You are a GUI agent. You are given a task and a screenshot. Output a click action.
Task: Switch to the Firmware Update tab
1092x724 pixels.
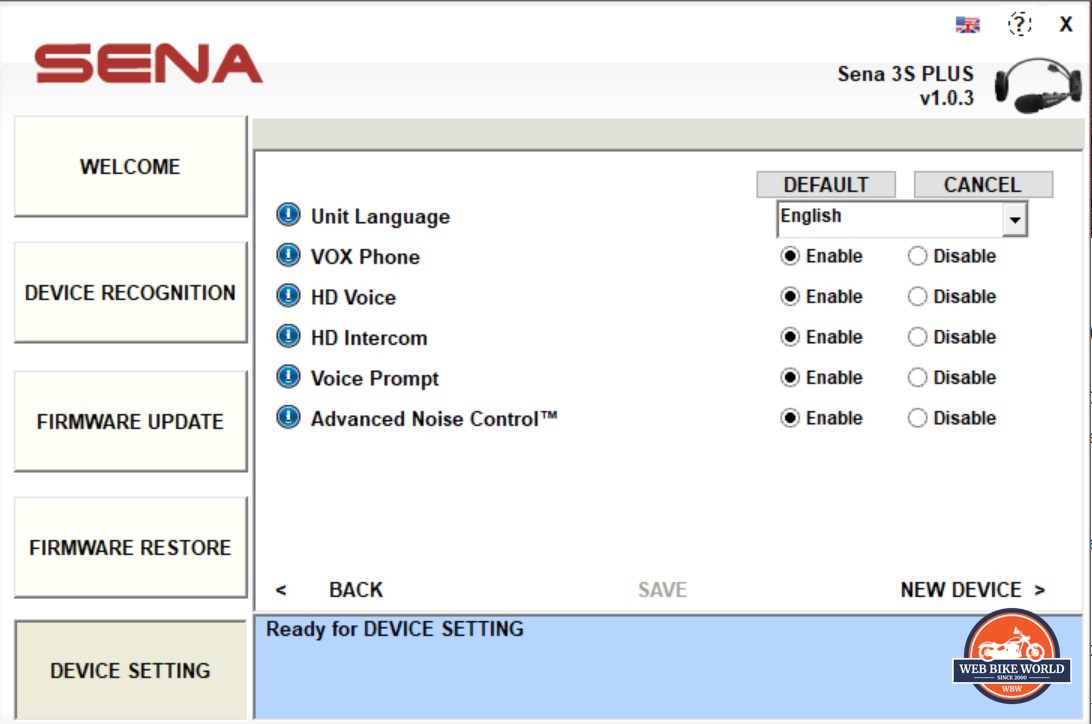pos(130,421)
